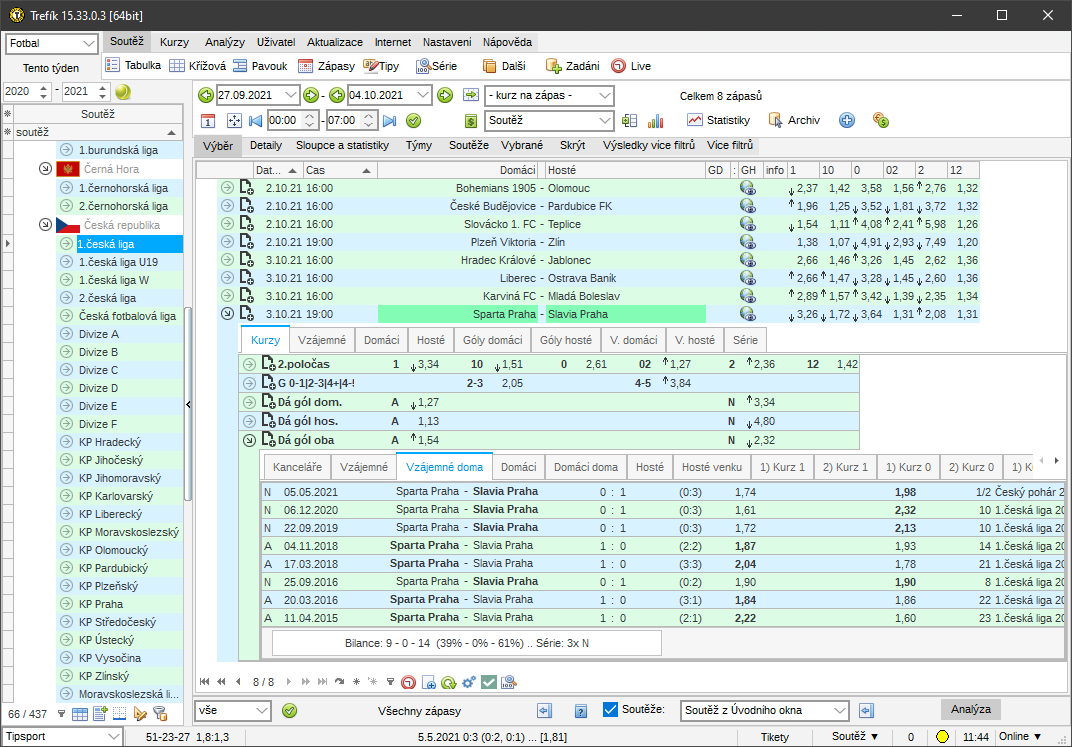The width and height of the screenshot is (1072, 747).
Task: Click the green arrow left of date 27.09.2021
Action: point(206,95)
